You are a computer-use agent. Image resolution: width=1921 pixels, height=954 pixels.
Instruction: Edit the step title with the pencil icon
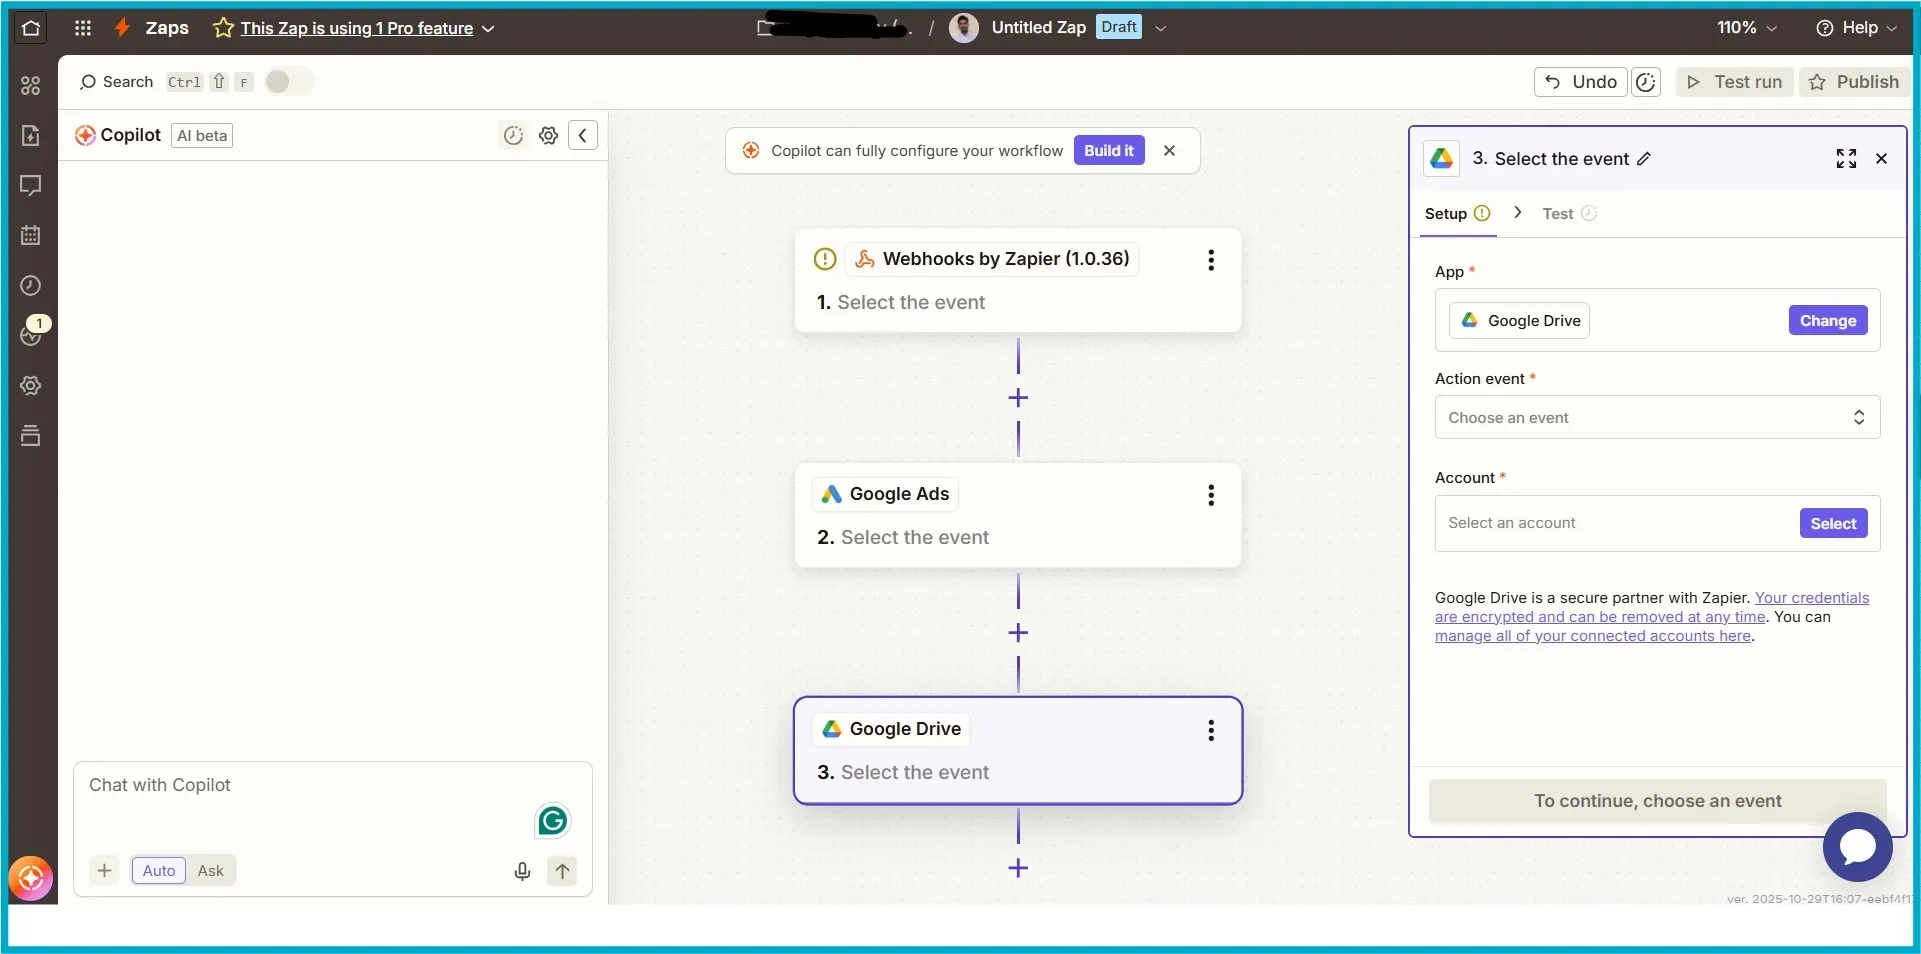(1645, 159)
